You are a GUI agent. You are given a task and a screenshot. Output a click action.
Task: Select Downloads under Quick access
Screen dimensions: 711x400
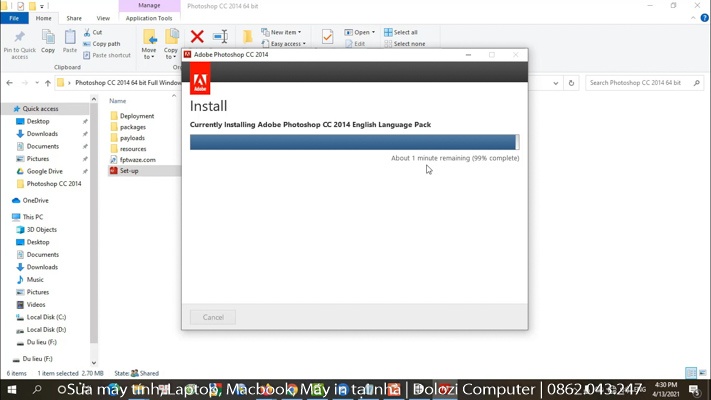42,134
